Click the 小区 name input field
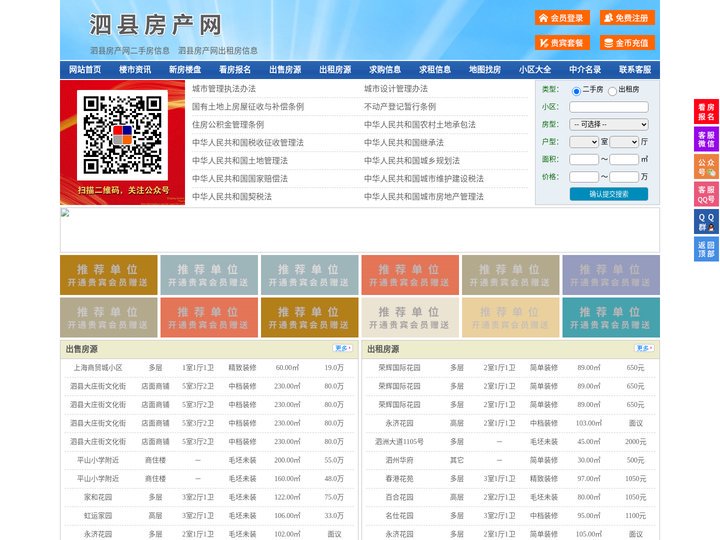The width and height of the screenshot is (720, 540). (609, 107)
